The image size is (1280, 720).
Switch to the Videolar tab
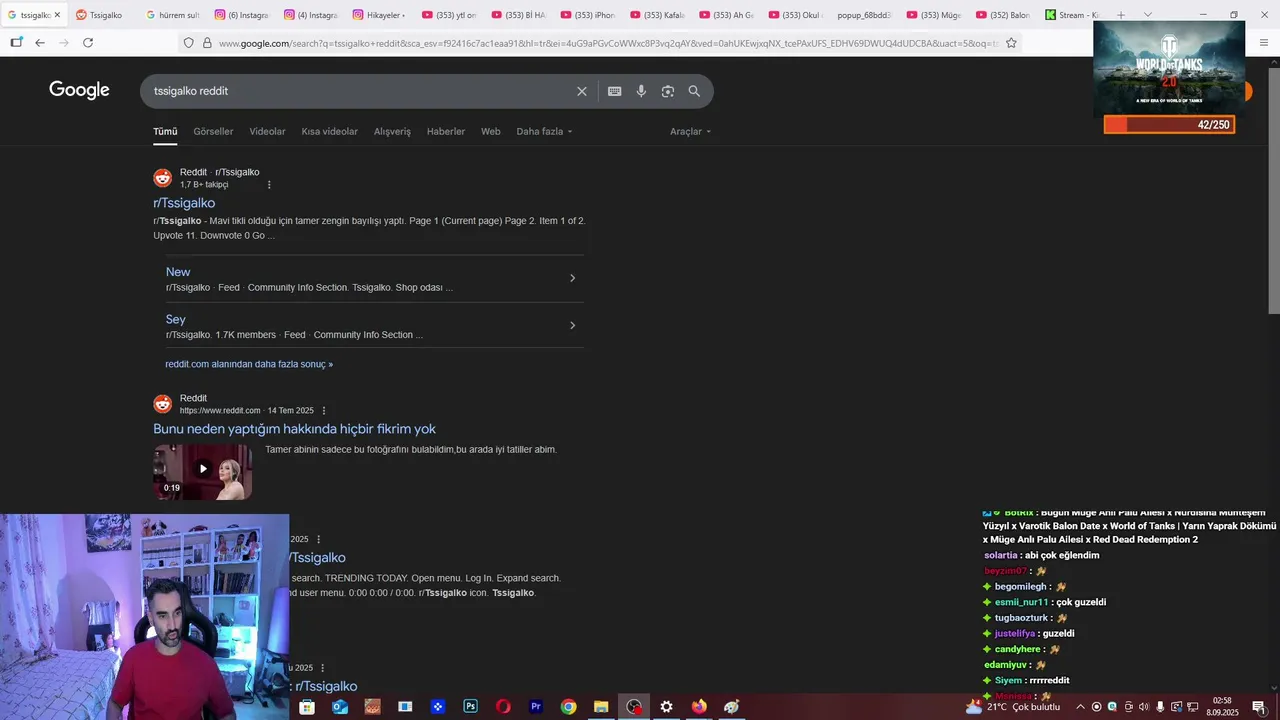point(267,132)
